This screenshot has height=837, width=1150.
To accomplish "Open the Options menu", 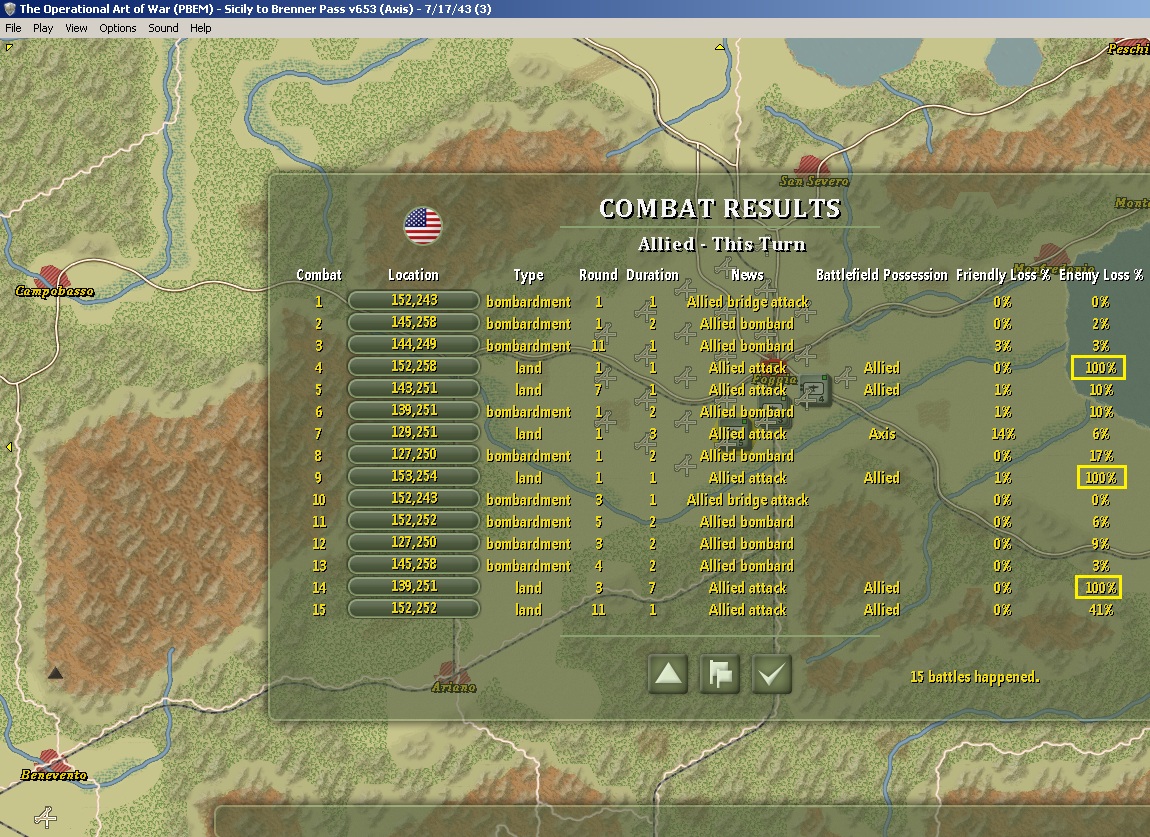I will pyautogui.click(x=117, y=28).
